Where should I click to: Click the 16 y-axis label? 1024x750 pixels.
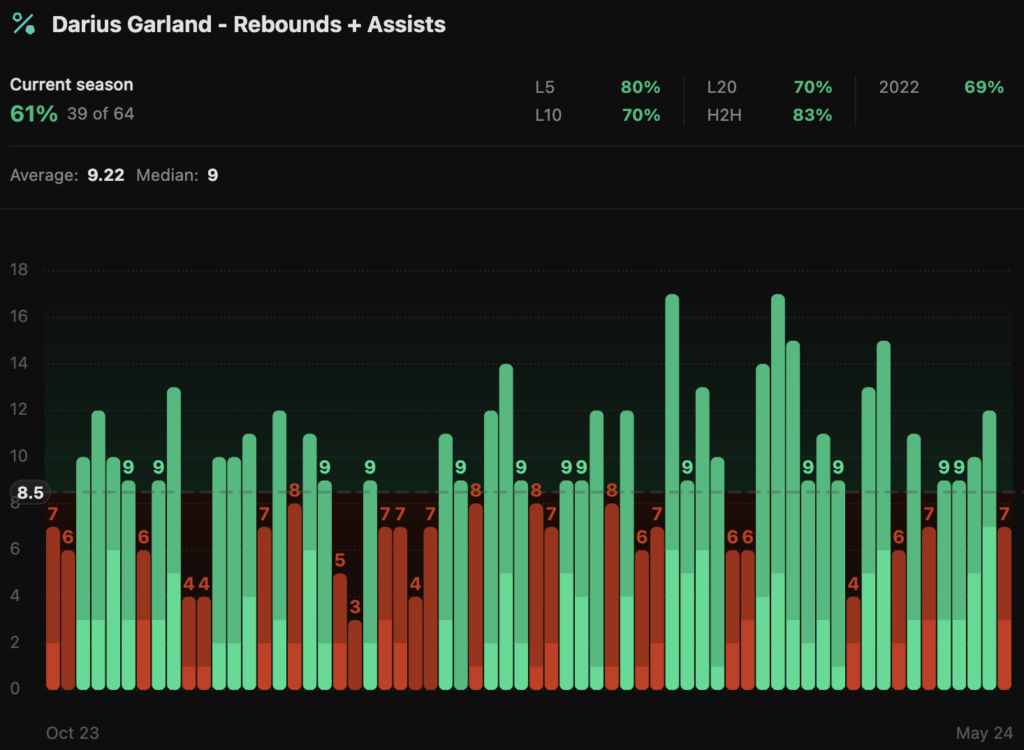click(x=19, y=316)
